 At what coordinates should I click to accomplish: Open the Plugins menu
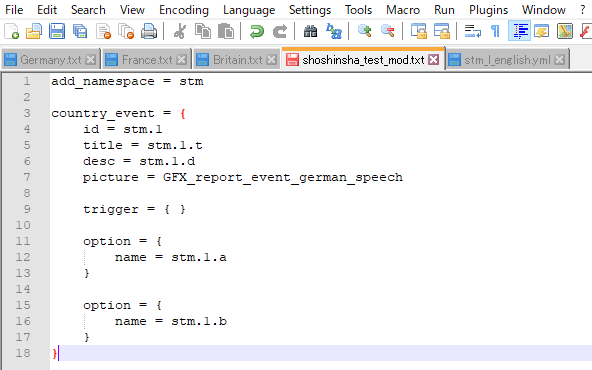tap(488, 9)
